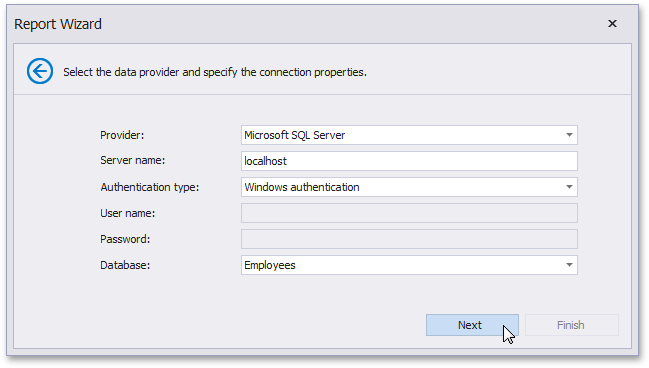Image resolution: width=649 pixels, height=368 pixels.
Task: Click the Next button
Action: (472, 325)
